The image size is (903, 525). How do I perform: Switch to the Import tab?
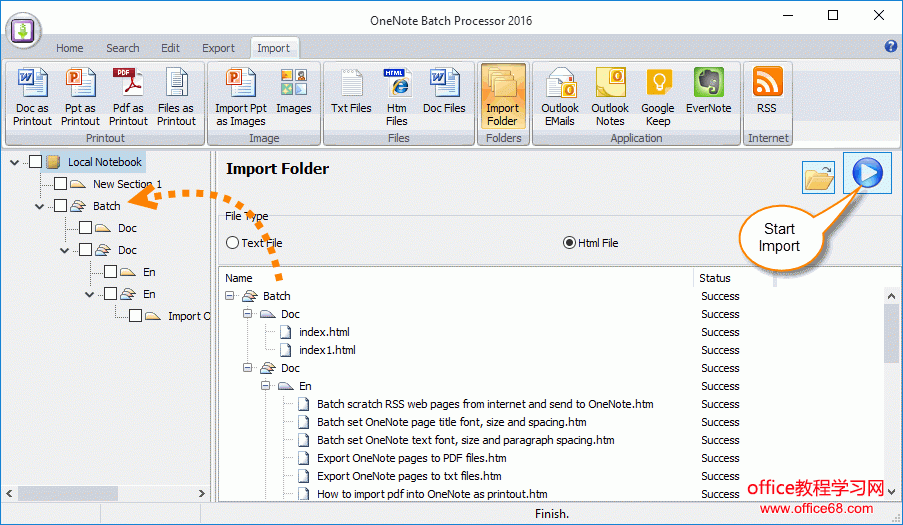pyautogui.click(x=274, y=48)
